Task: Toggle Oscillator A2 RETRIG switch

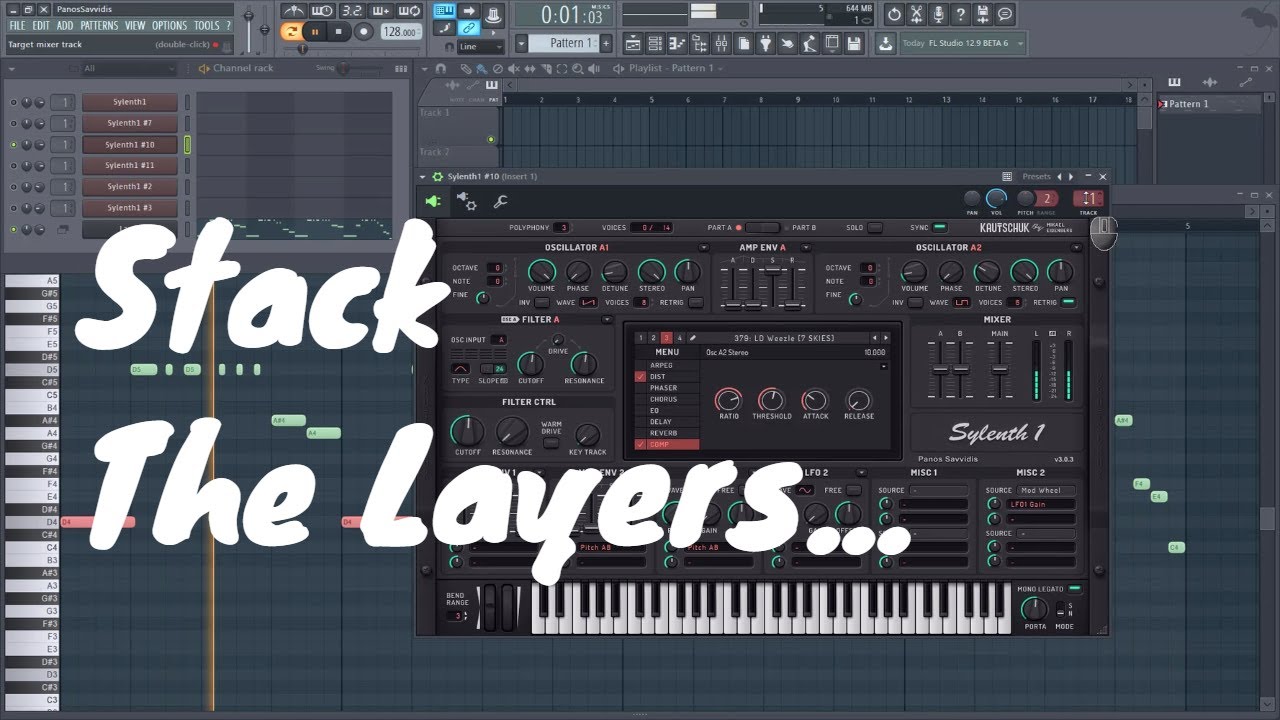Action: (x=1068, y=302)
